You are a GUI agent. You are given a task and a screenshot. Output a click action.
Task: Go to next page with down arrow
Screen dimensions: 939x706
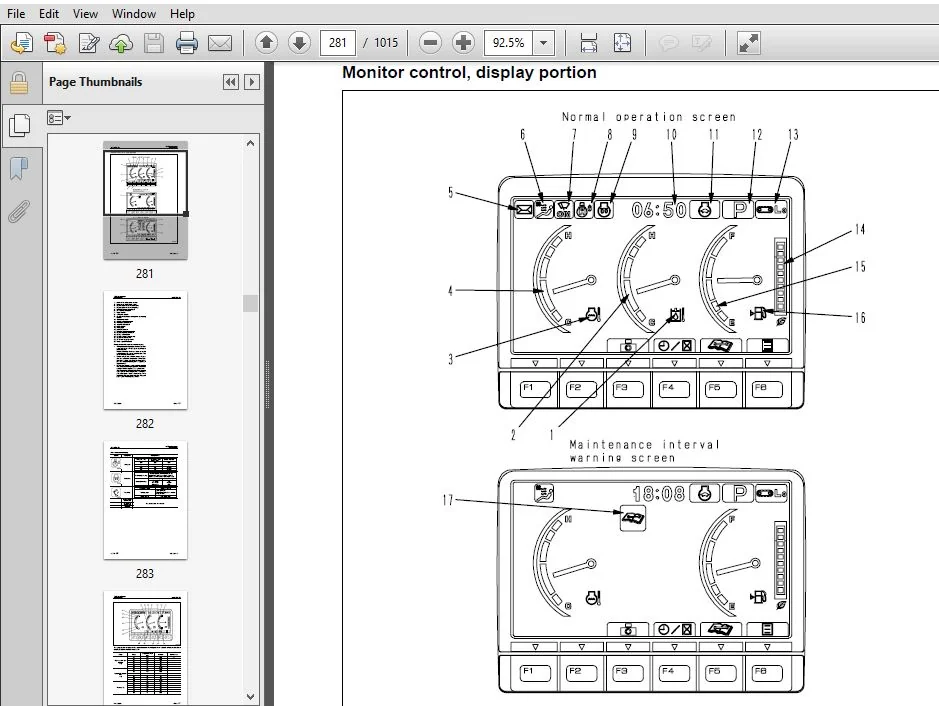[299, 43]
